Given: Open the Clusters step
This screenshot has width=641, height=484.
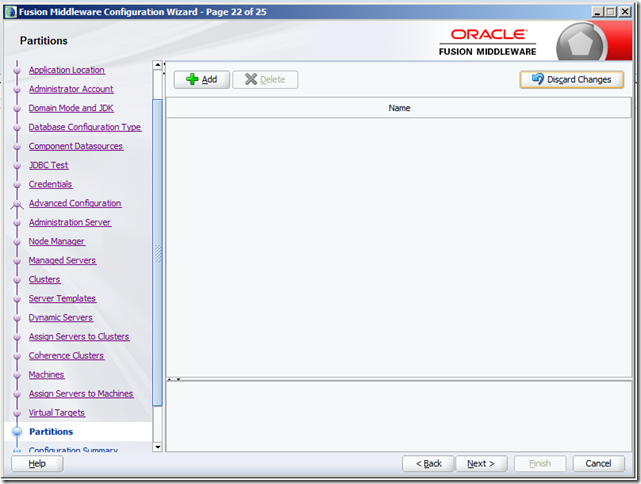Looking at the screenshot, I should tap(45, 280).
